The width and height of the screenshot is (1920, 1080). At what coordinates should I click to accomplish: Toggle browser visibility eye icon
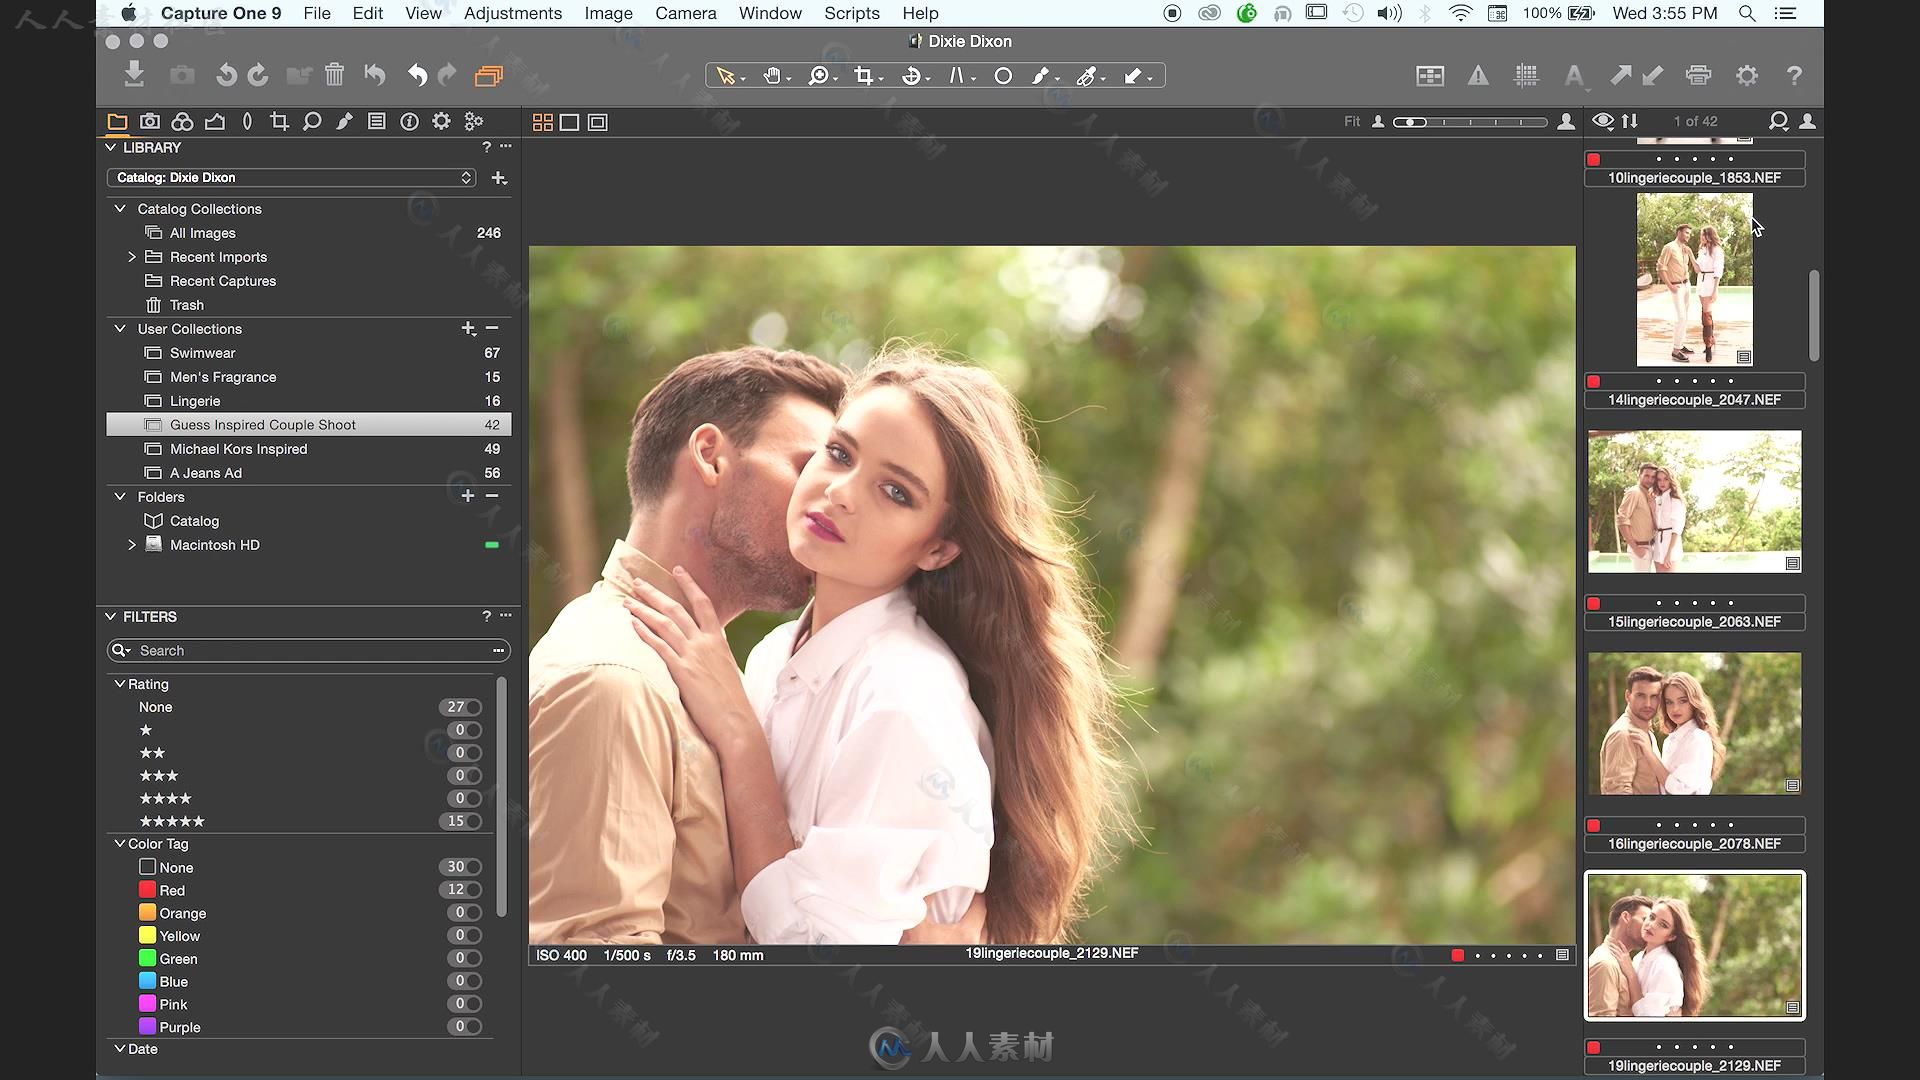pyautogui.click(x=1603, y=121)
